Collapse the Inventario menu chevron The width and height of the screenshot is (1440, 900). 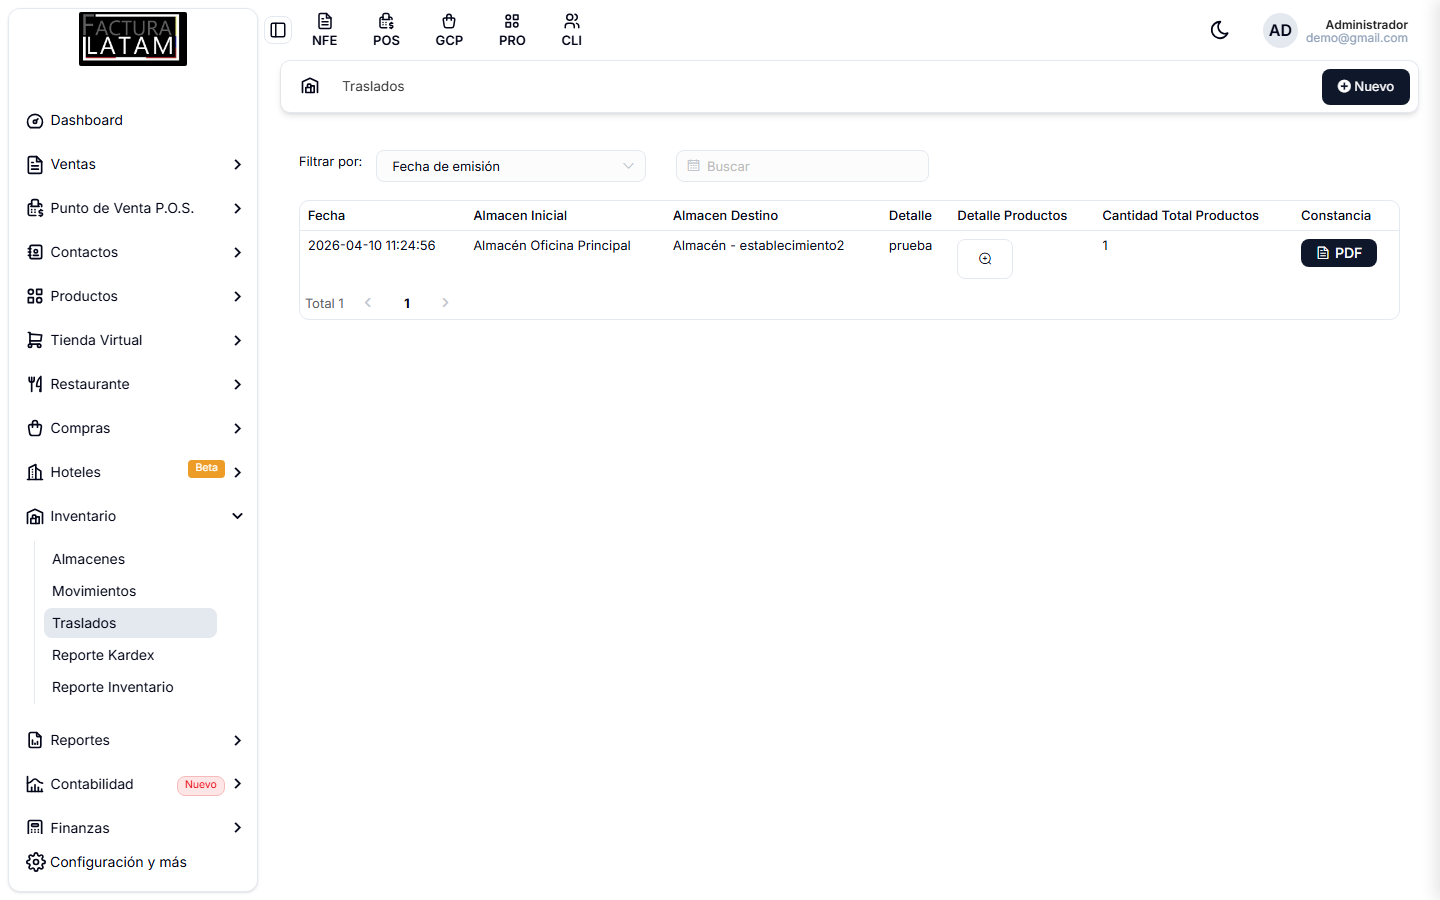tap(238, 516)
